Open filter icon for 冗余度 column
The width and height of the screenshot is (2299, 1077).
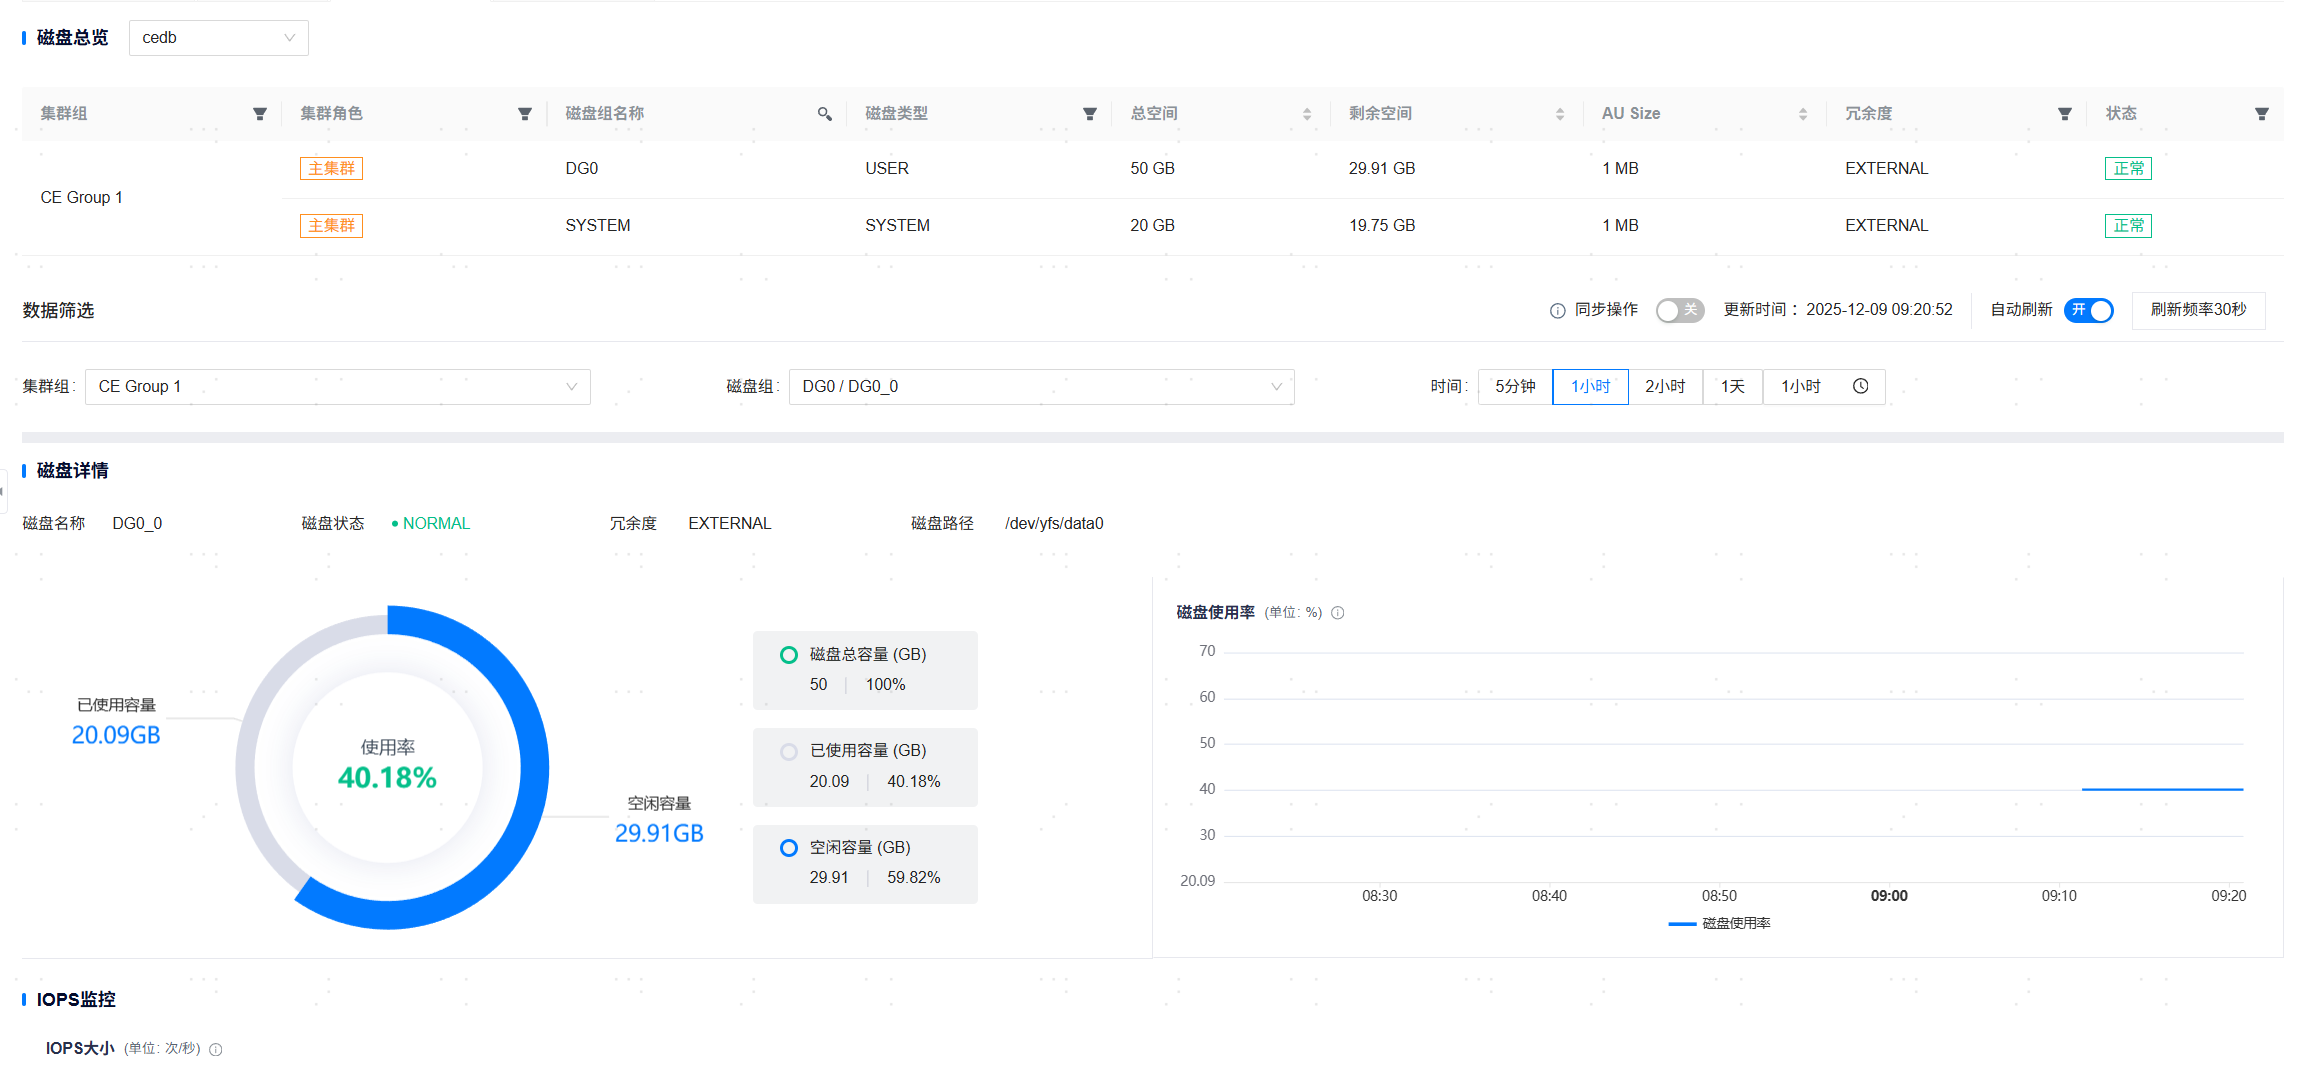point(2065,114)
